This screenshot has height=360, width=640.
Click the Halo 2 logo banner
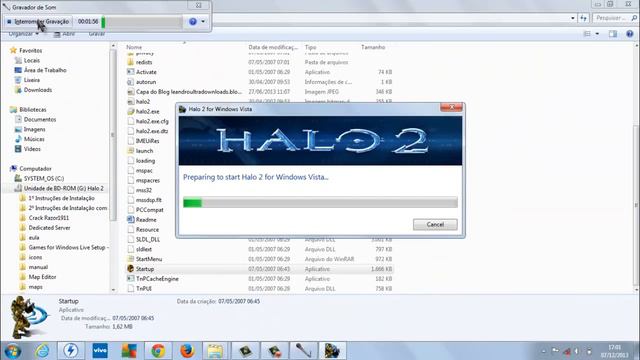pyautogui.click(x=320, y=141)
